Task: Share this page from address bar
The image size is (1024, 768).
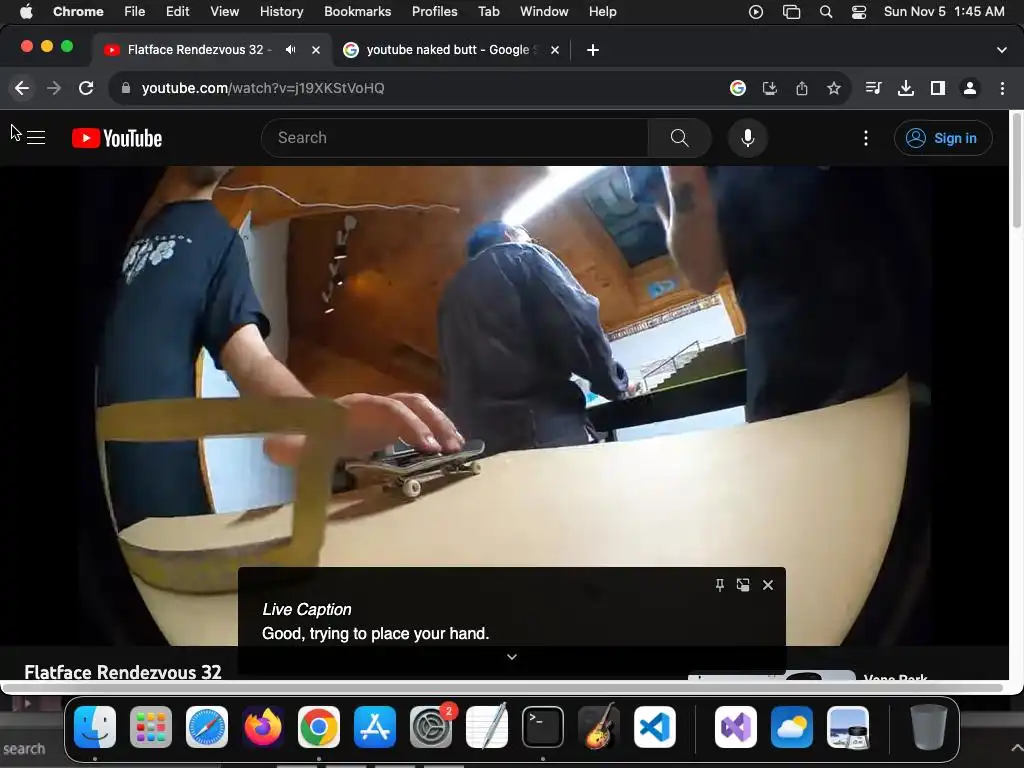Action: pos(802,88)
